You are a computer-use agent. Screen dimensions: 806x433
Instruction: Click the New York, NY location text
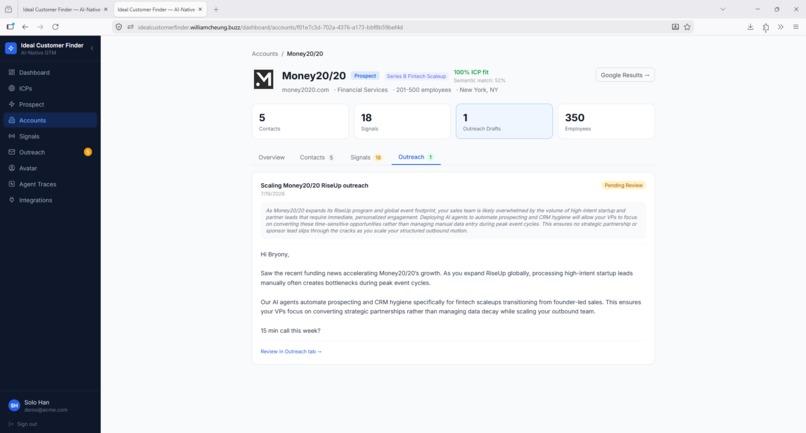click(479, 90)
